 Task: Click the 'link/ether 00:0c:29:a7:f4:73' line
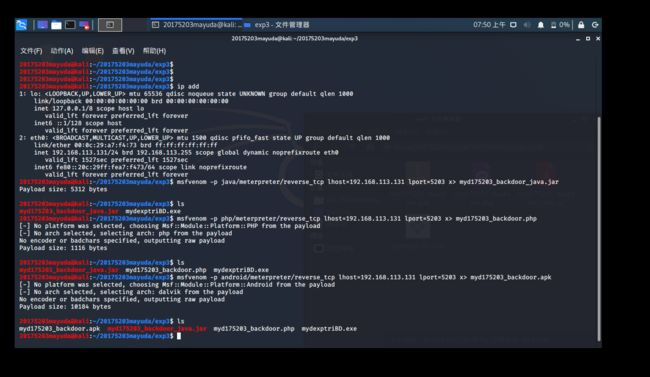click(x=125, y=145)
